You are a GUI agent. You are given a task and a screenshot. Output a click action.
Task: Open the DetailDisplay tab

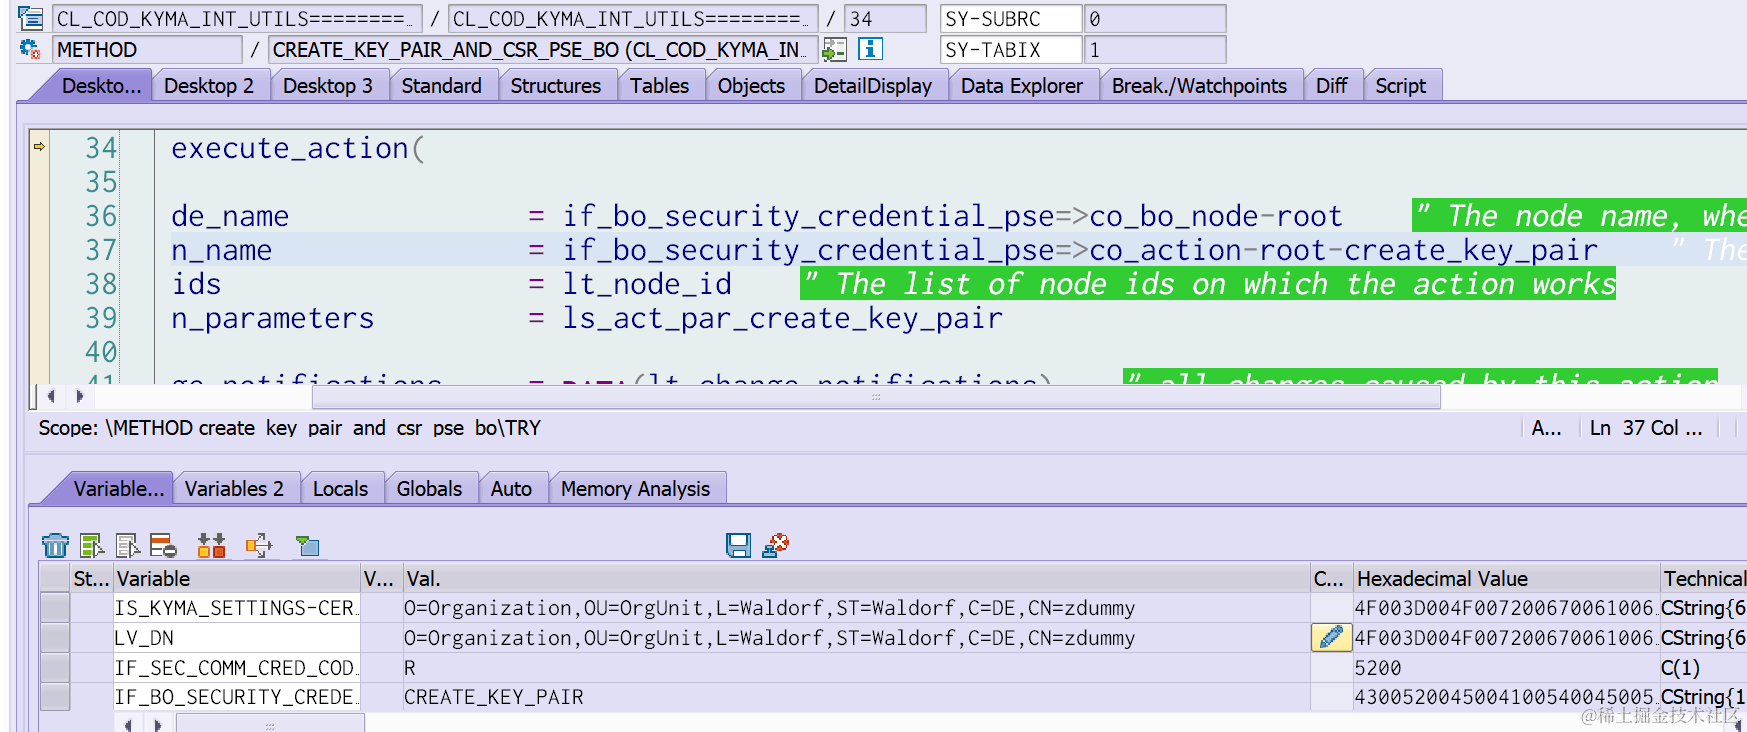[x=873, y=86]
